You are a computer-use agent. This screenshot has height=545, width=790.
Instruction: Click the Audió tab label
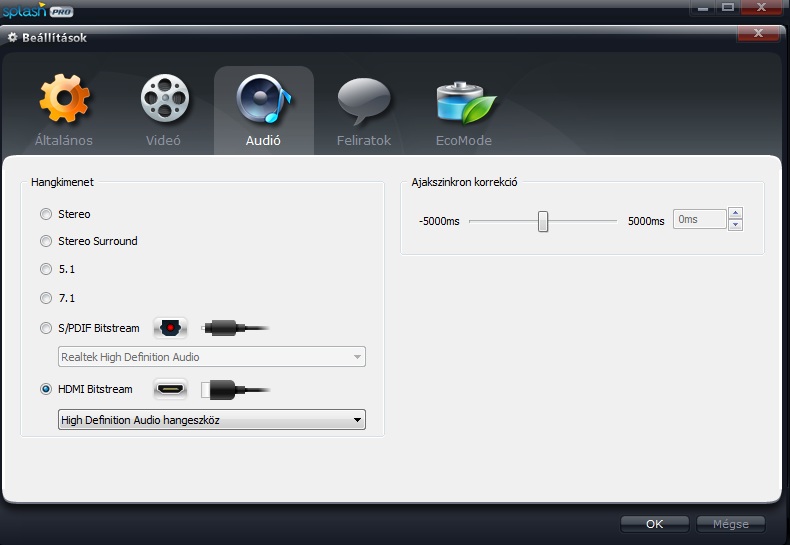tap(263, 141)
